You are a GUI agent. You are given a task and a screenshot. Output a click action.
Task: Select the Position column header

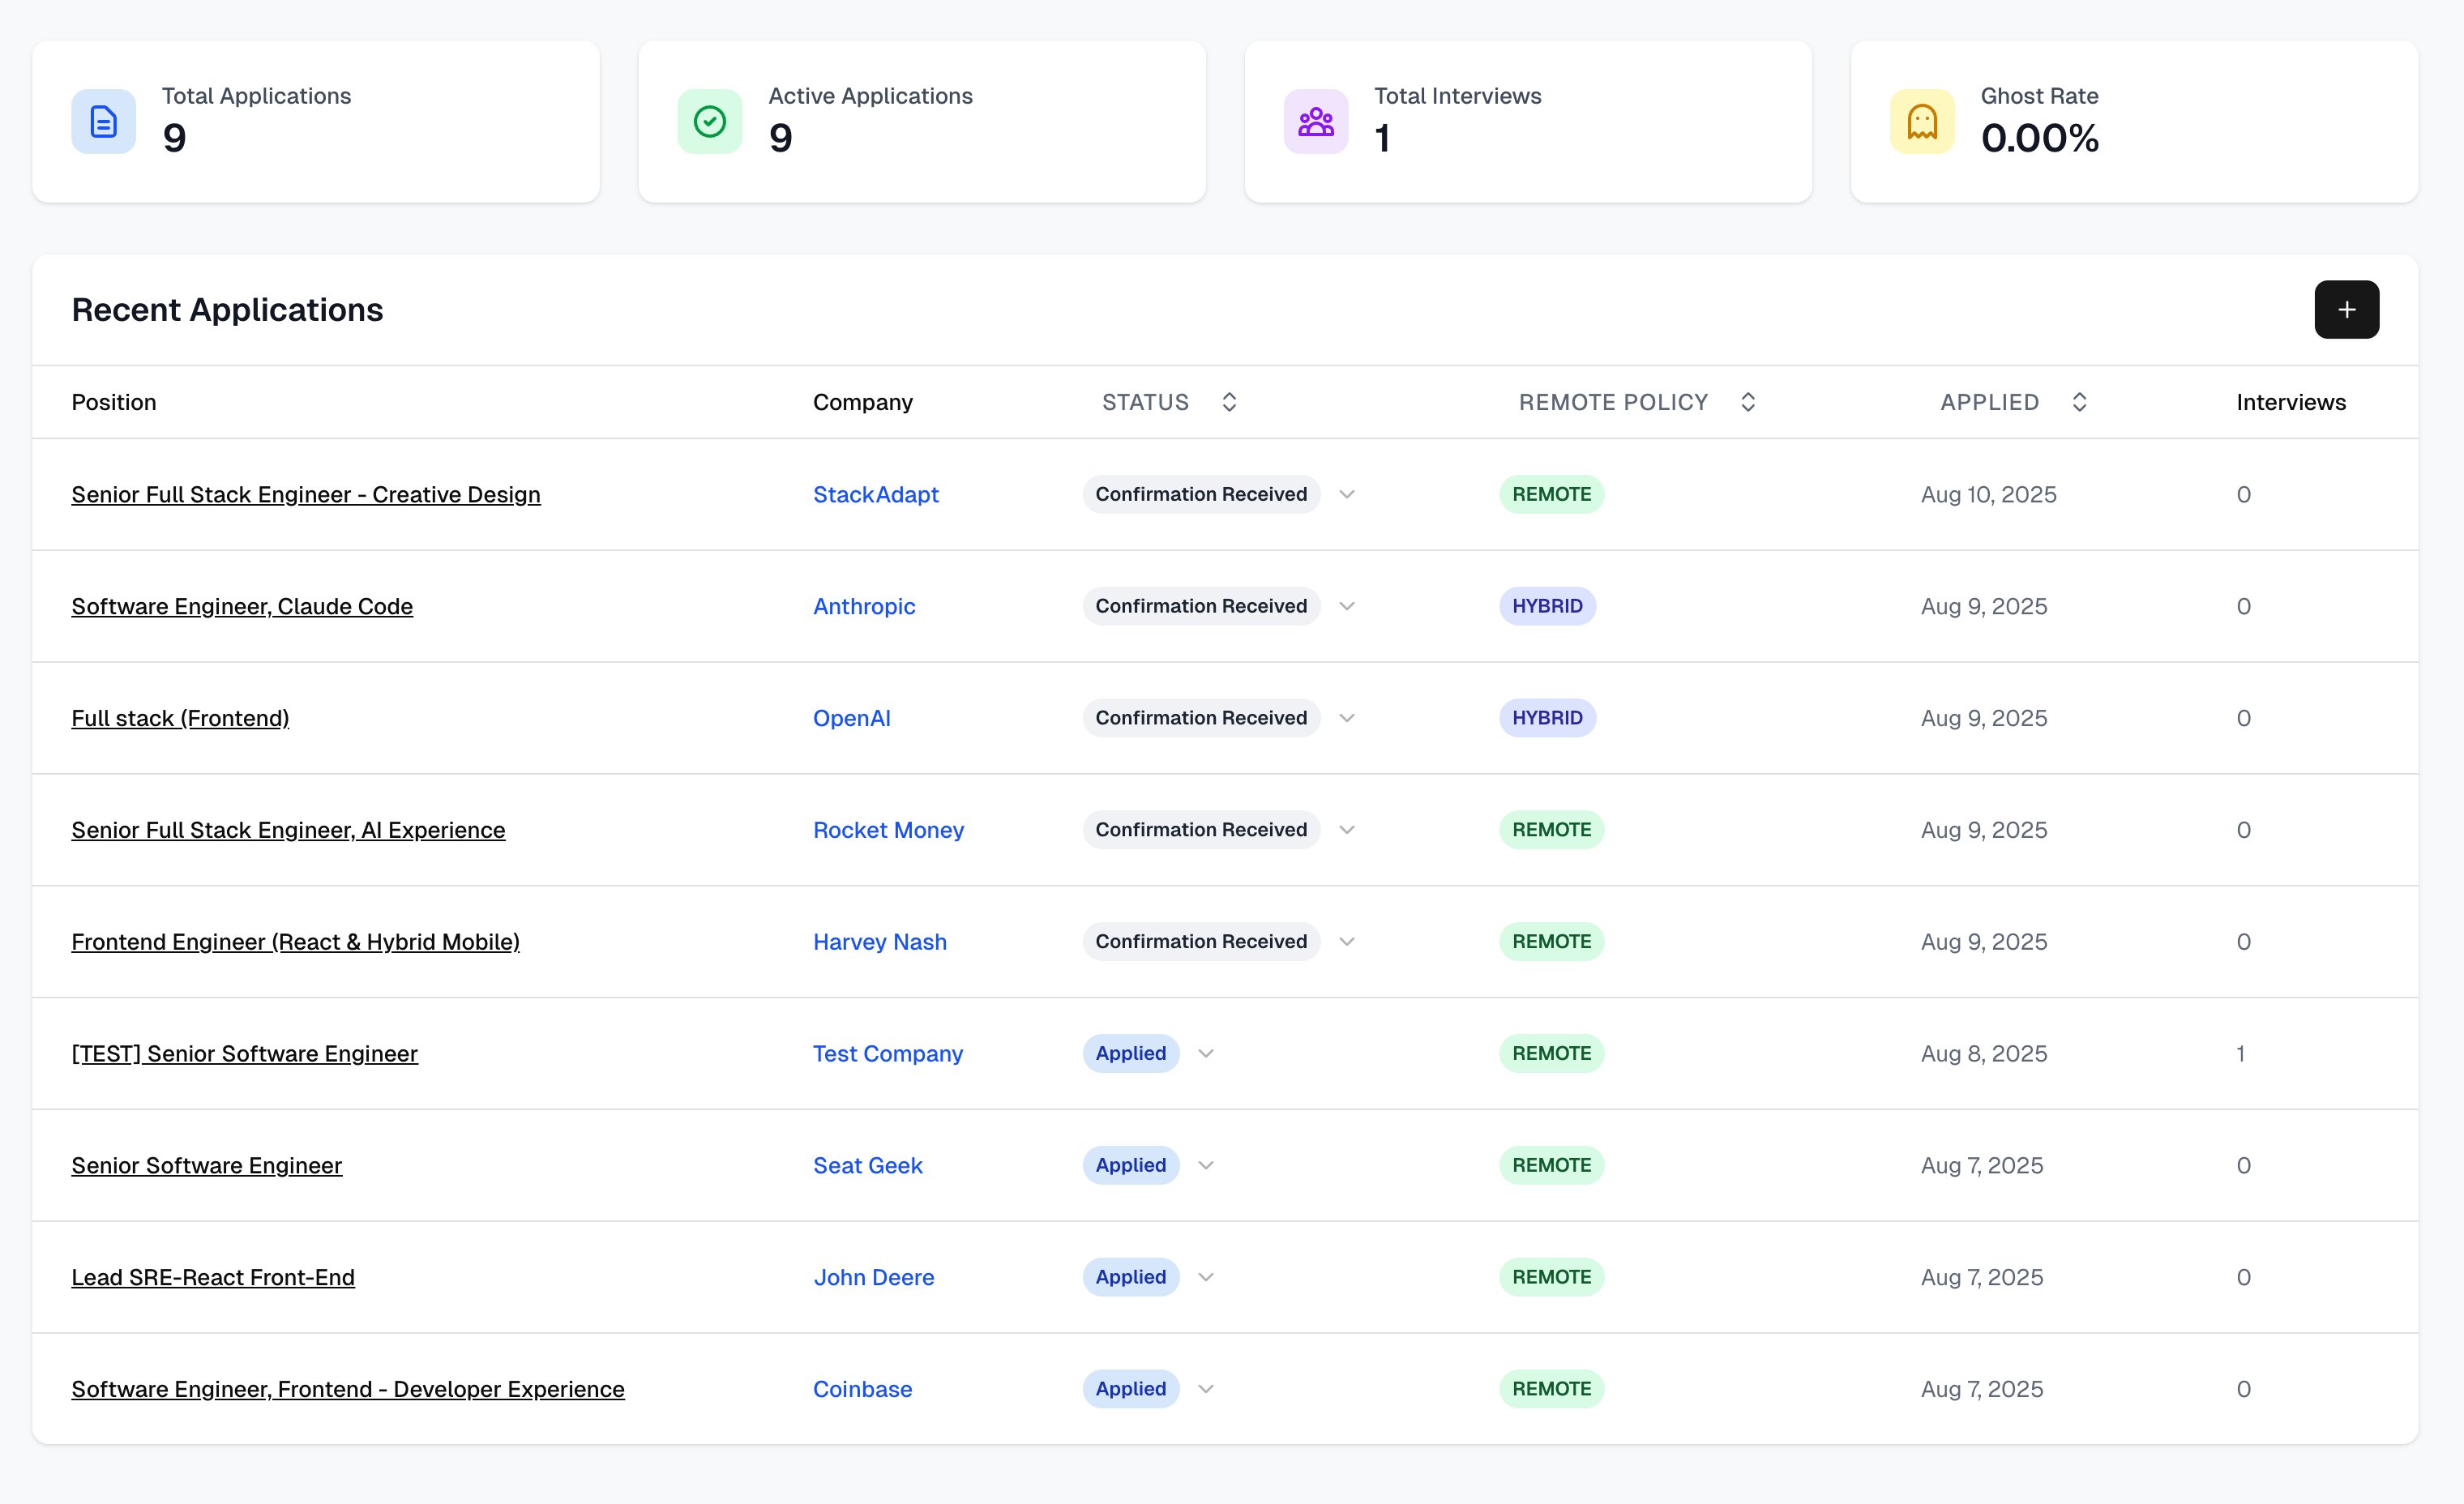[x=114, y=401]
